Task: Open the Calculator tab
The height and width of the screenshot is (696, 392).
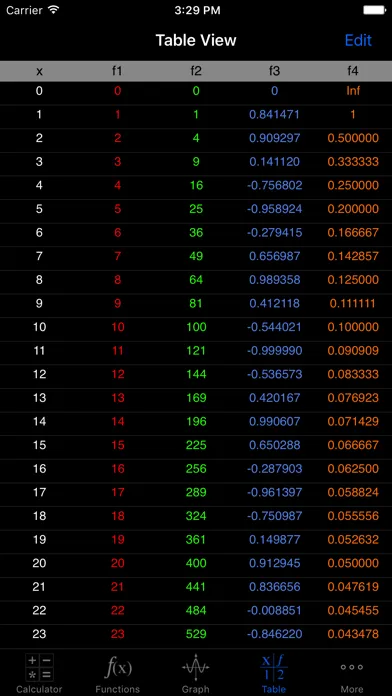Action: tap(39, 673)
